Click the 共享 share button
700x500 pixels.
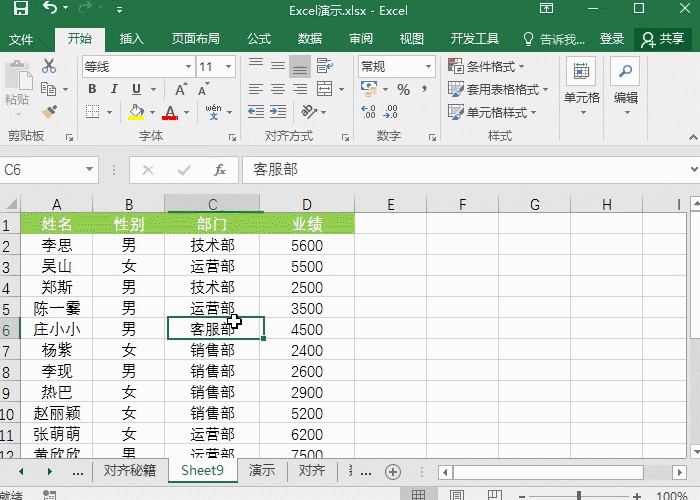point(663,39)
